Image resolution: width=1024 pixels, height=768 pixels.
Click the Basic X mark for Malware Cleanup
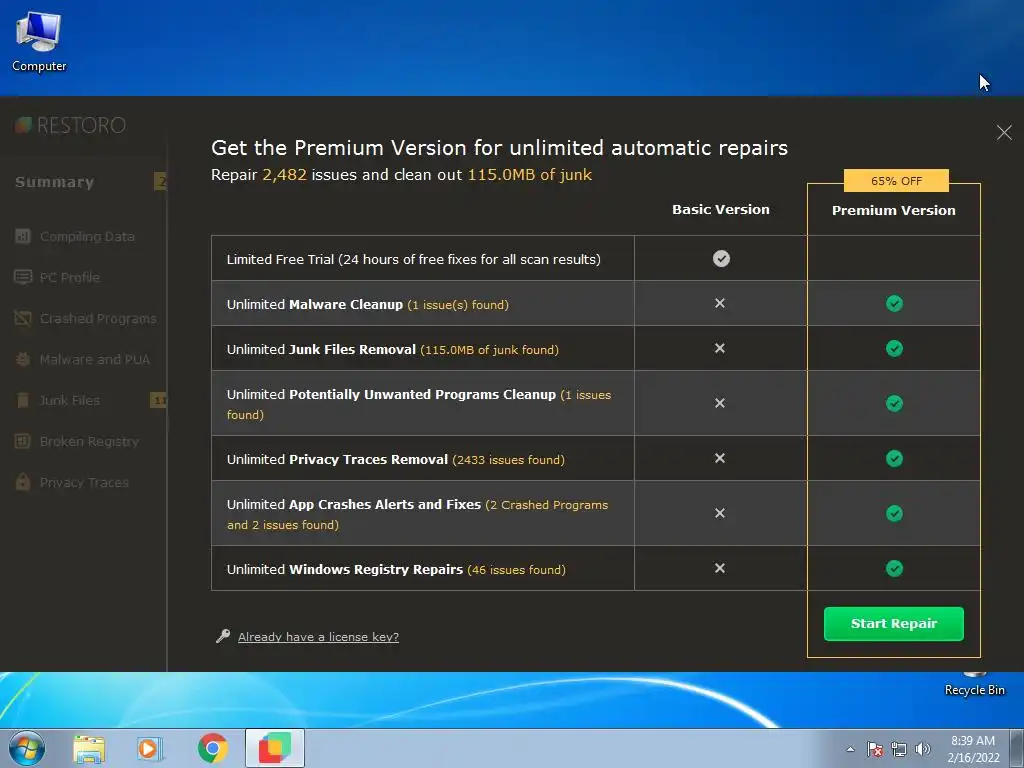(x=720, y=303)
